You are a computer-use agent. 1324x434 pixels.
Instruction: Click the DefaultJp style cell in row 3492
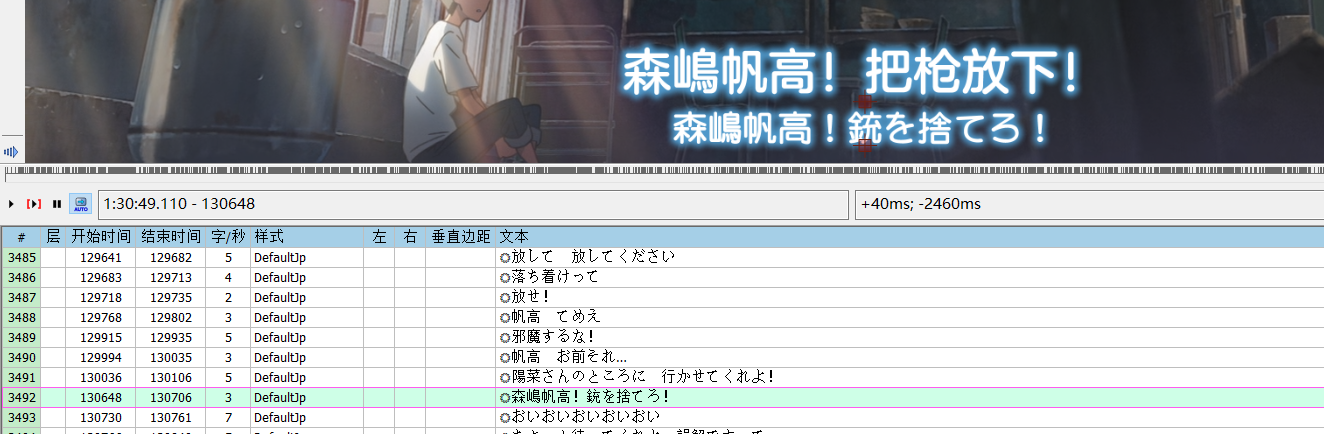point(307,397)
